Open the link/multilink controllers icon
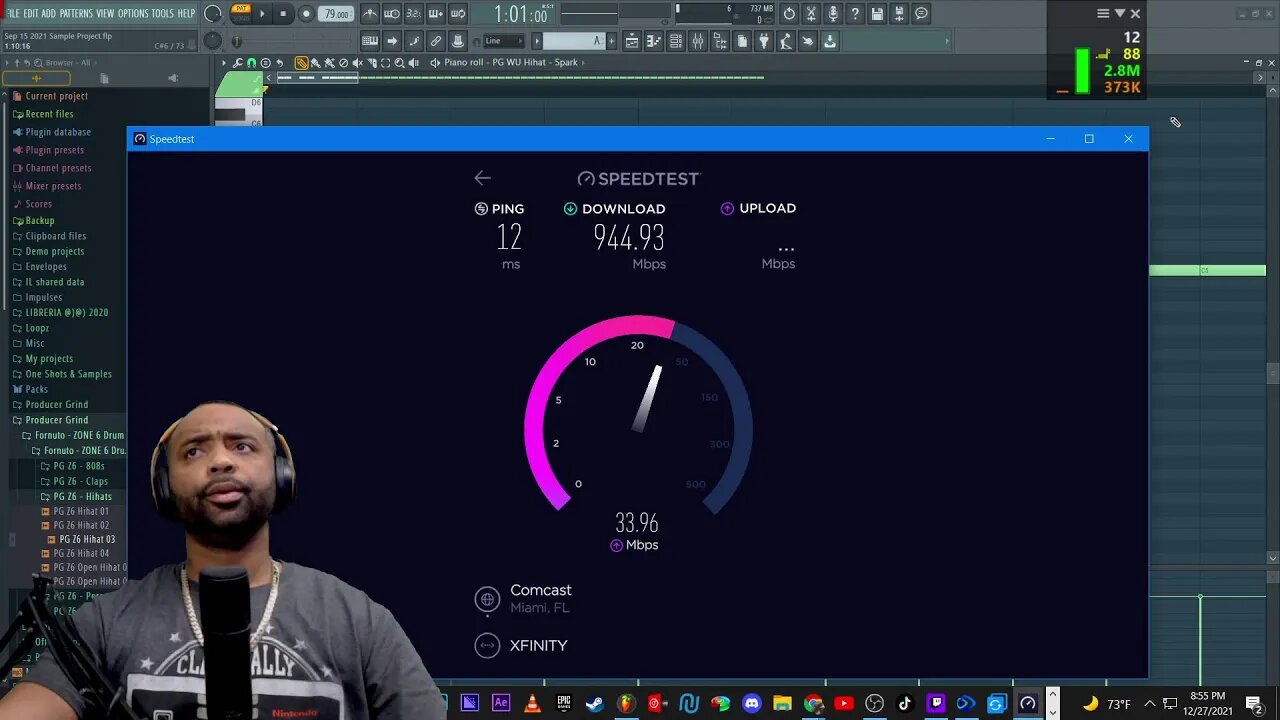 click(436, 41)
